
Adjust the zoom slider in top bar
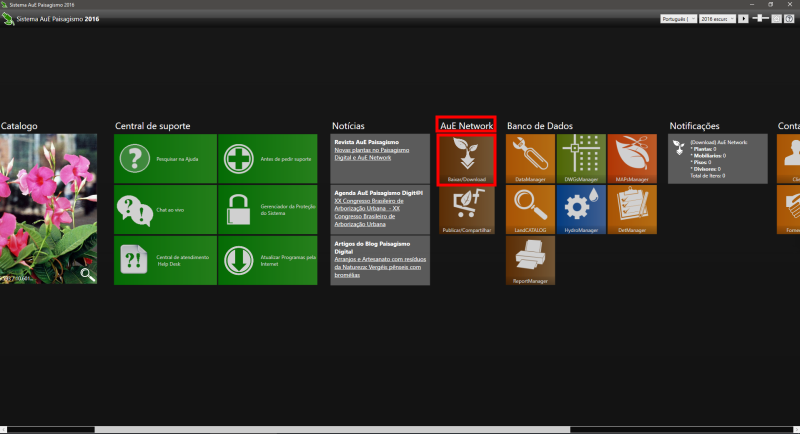(761, 19)
